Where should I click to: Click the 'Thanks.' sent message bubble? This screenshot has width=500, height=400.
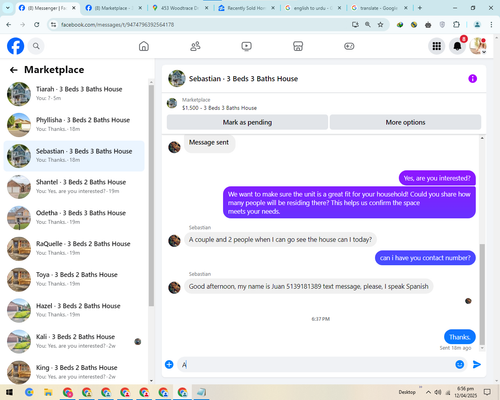click(460, 337)
